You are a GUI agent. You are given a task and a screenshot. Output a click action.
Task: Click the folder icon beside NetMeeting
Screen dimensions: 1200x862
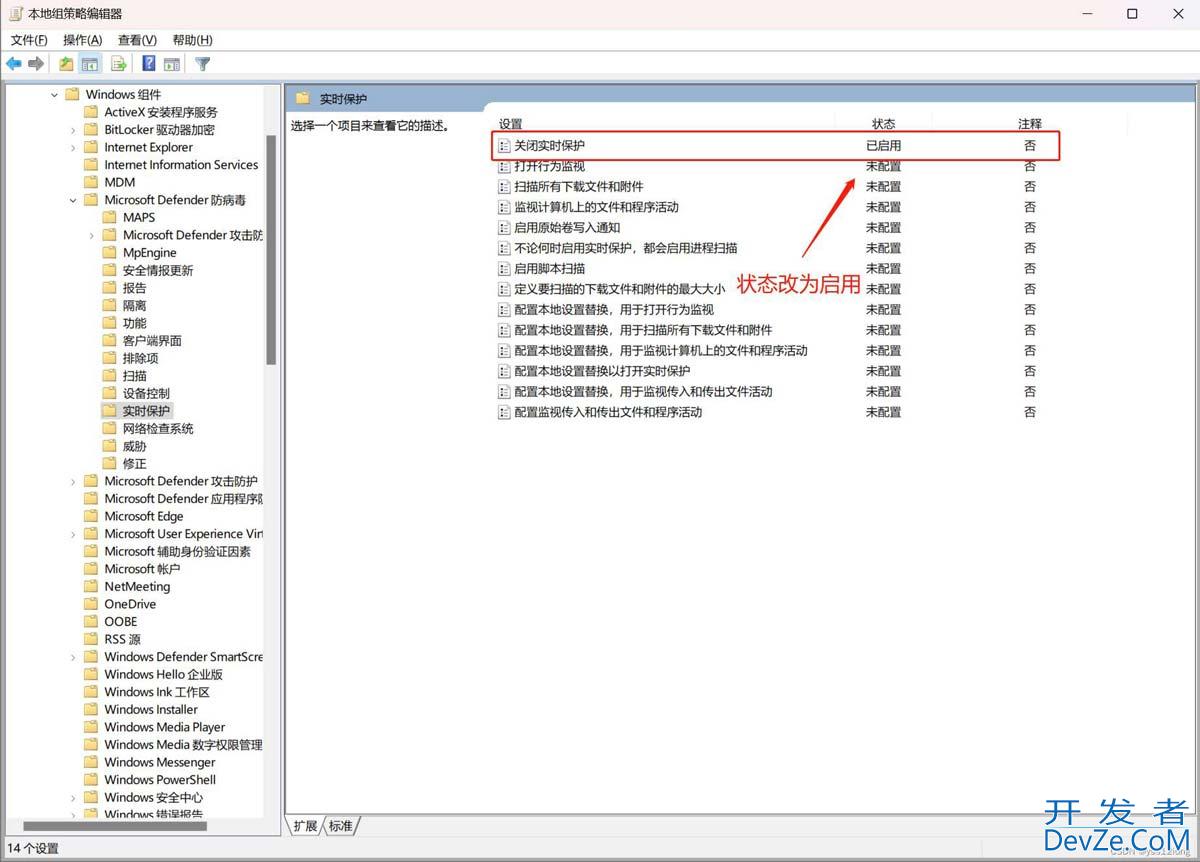tap(92, 586)
